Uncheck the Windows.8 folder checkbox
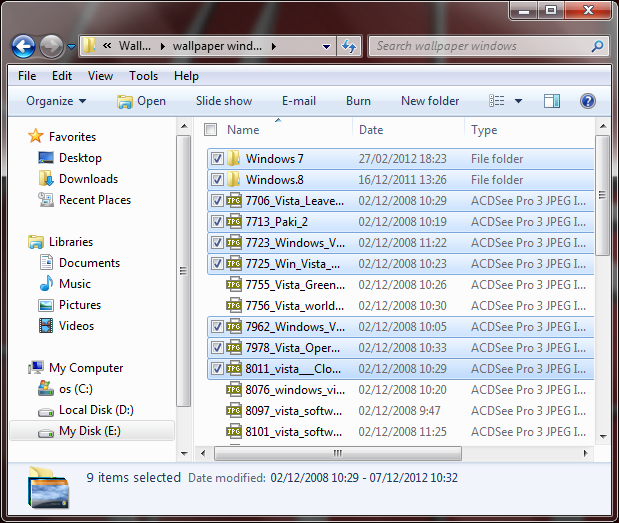The image size is (619, 523). (217, 180)
